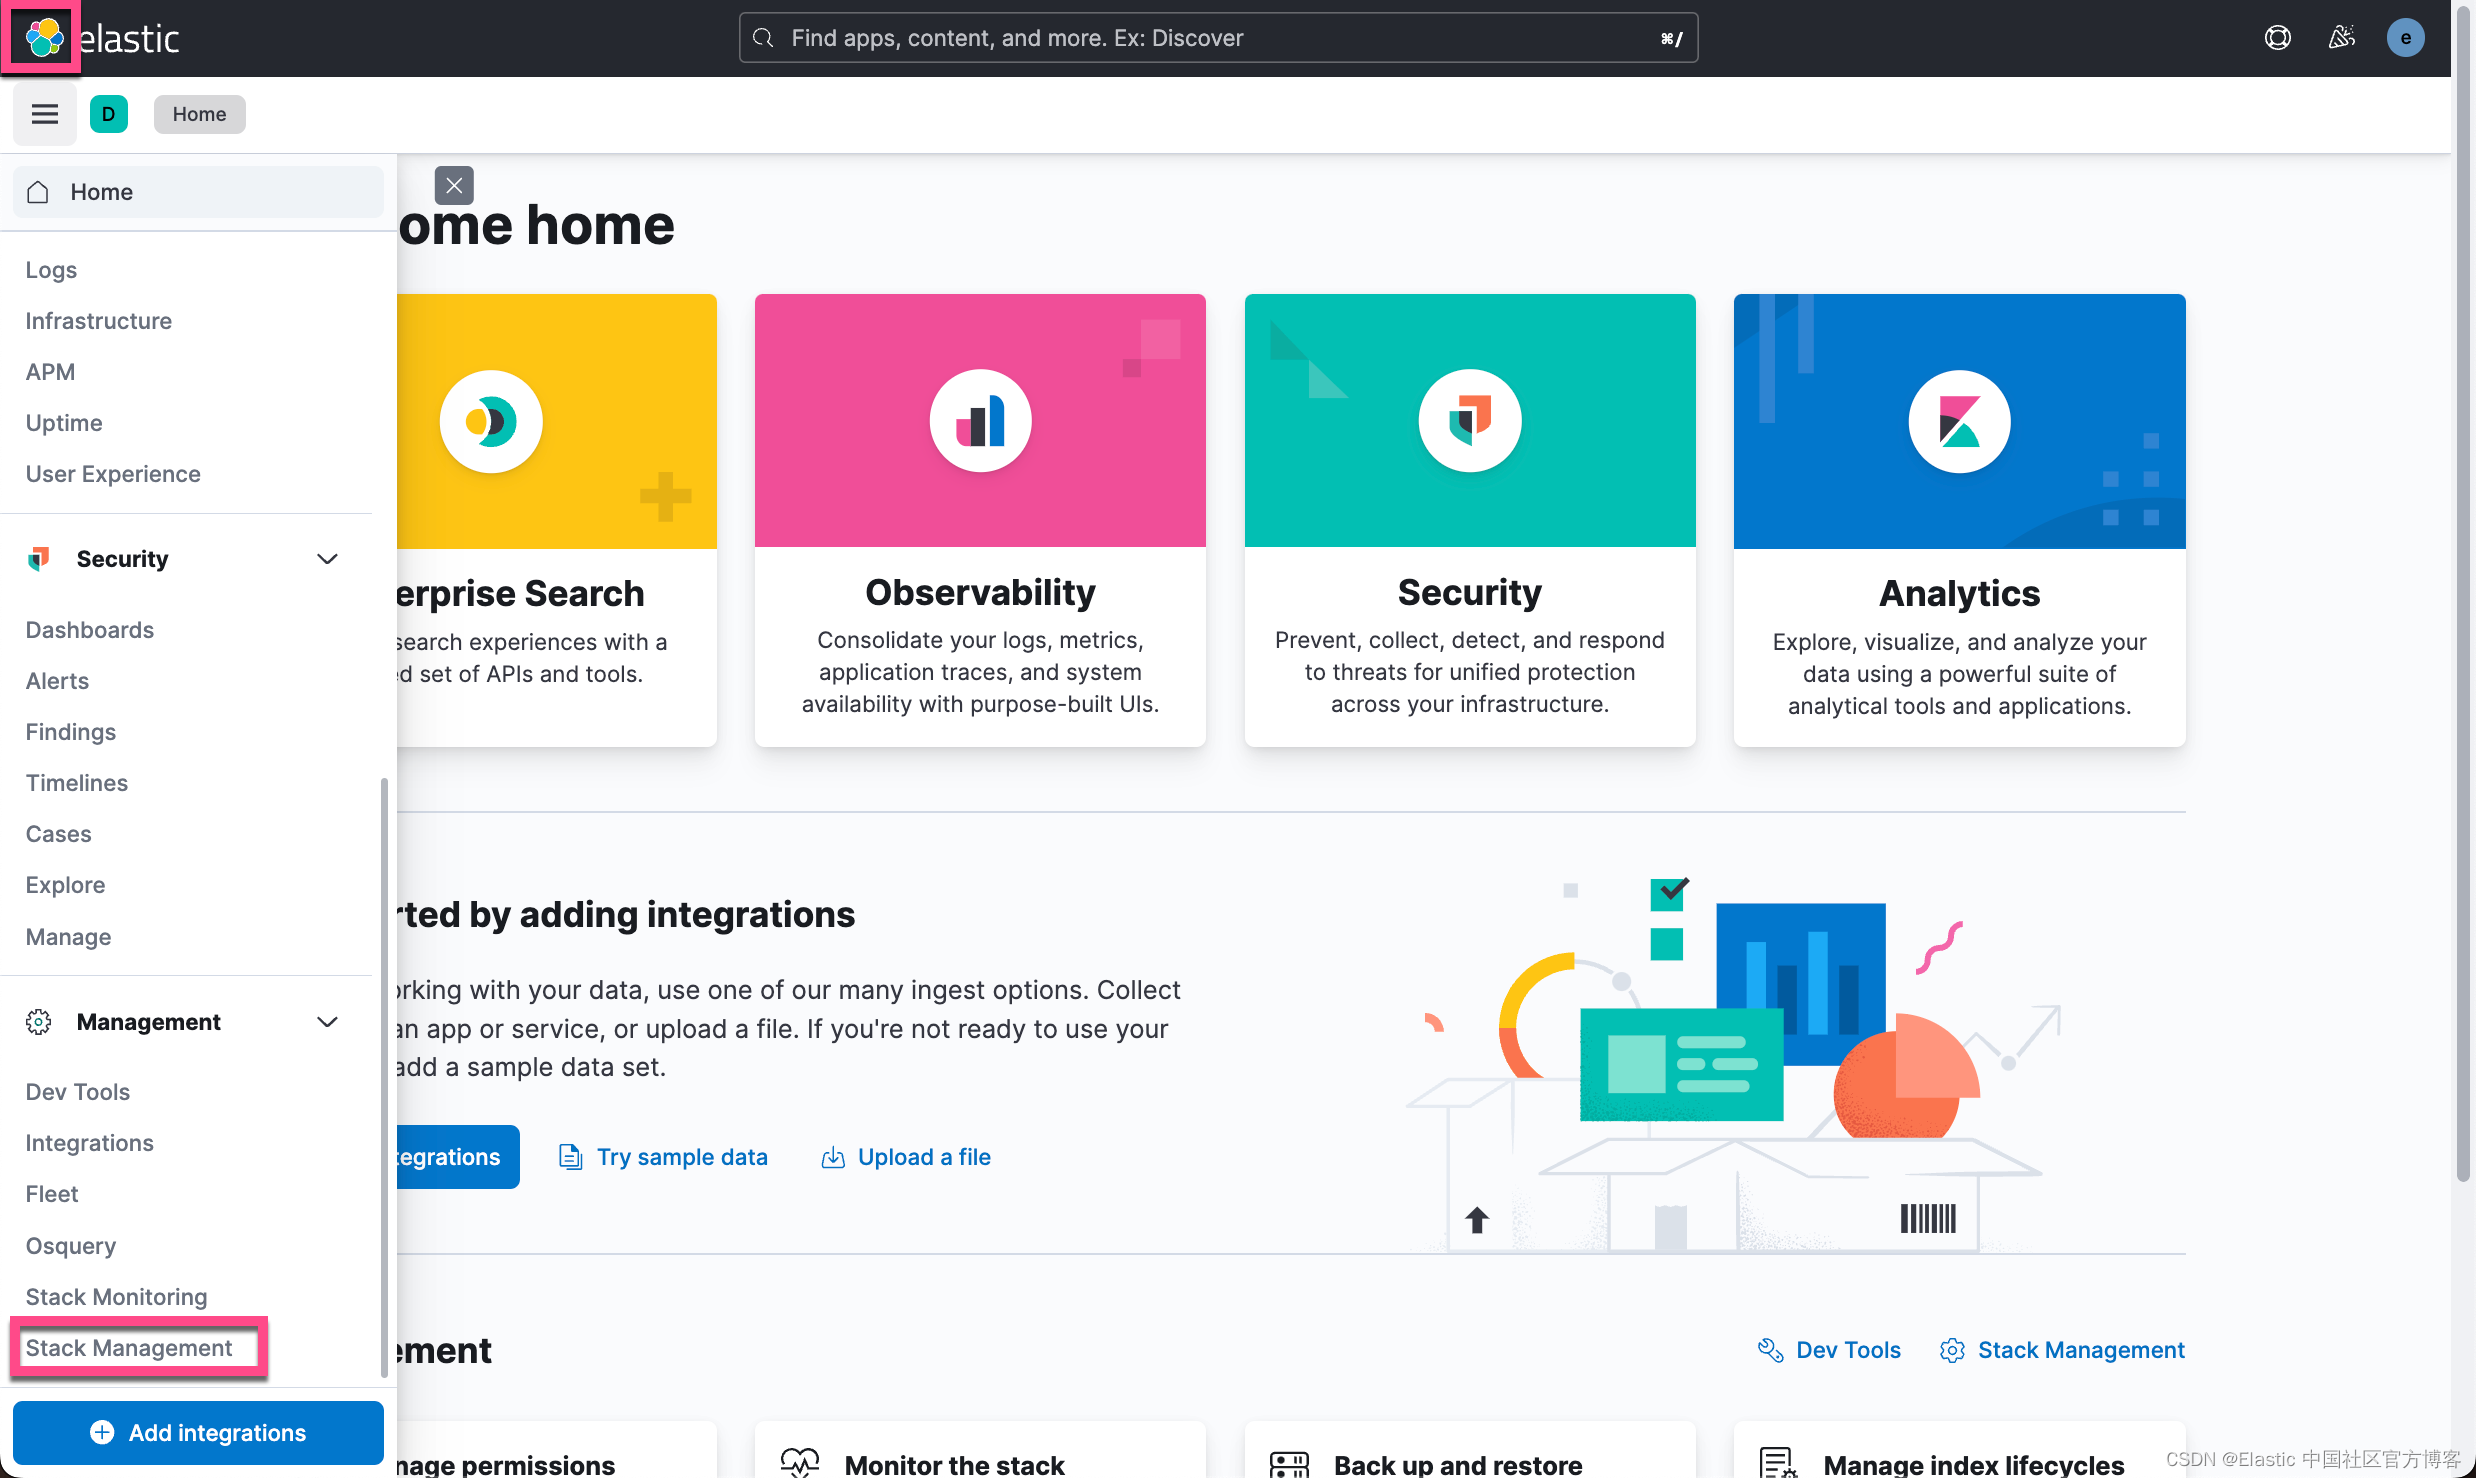Click the sidebar navigation scrollbar
This screenshot has height=1478, width=2476.
[x=384, y=1076]
